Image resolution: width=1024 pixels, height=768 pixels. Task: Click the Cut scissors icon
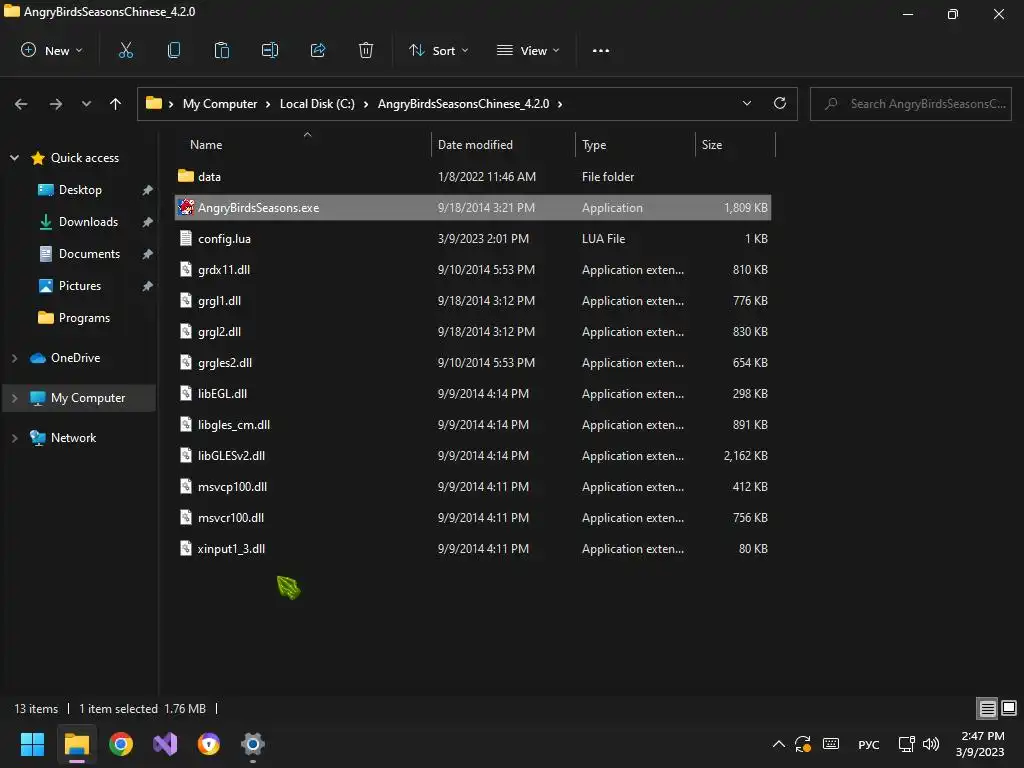click(125, 50)
